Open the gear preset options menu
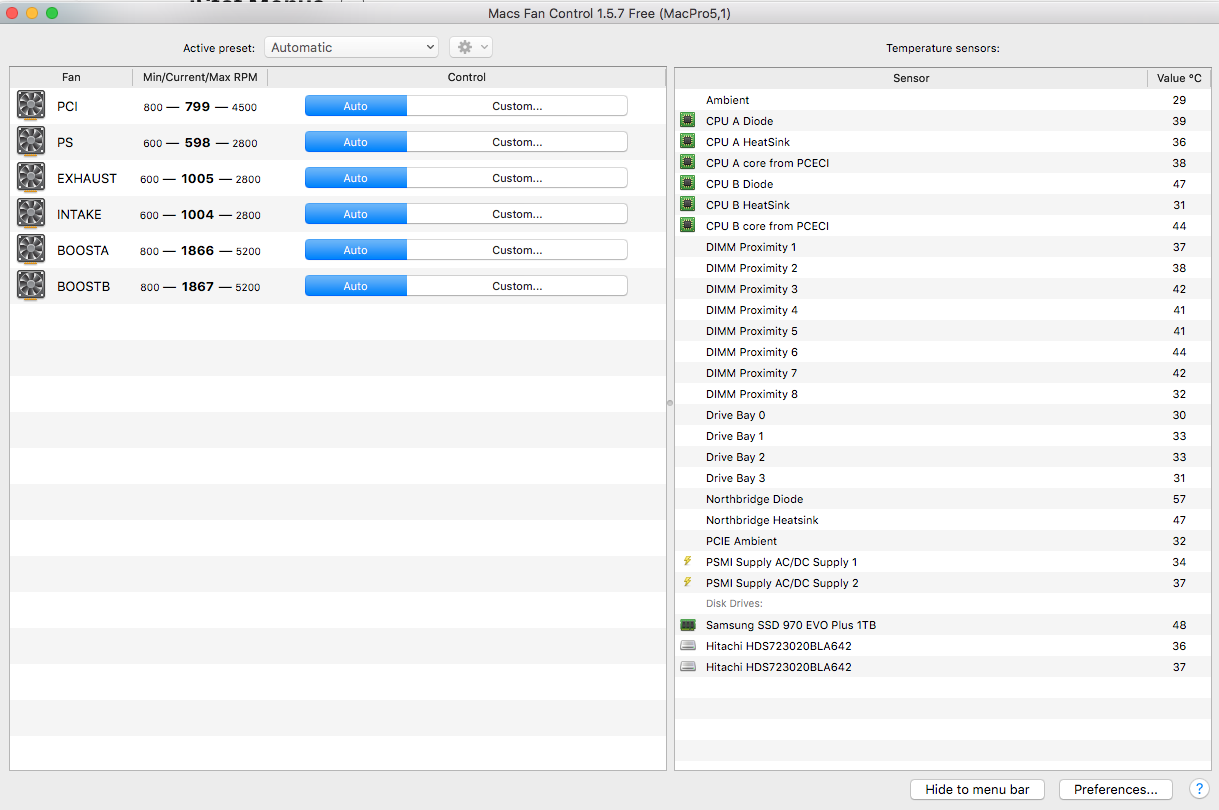 click(471, 47)
